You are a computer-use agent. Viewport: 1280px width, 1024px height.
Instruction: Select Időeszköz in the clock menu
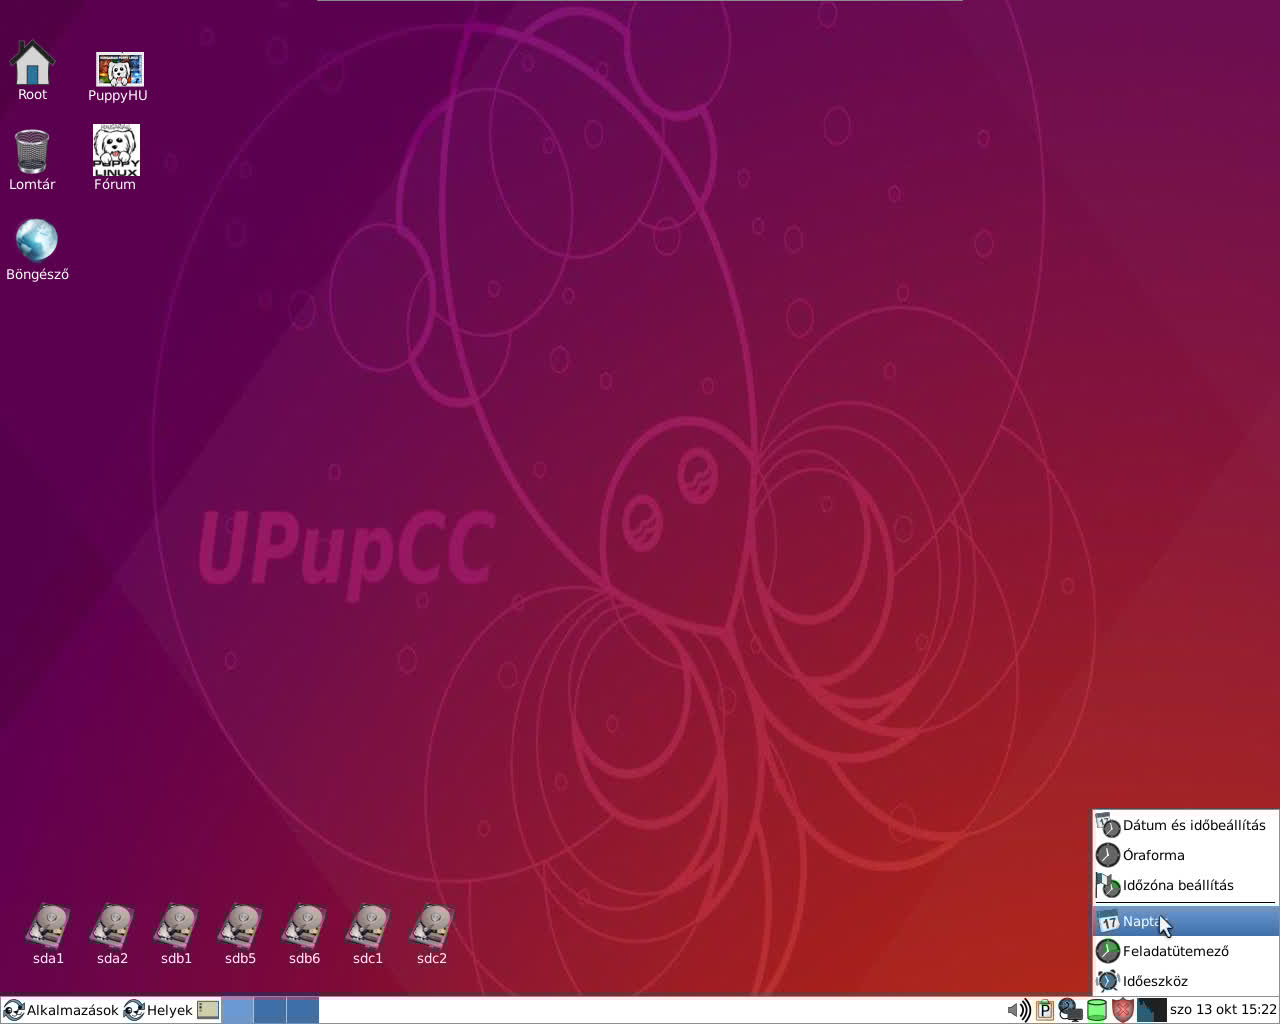point(1185,981)
